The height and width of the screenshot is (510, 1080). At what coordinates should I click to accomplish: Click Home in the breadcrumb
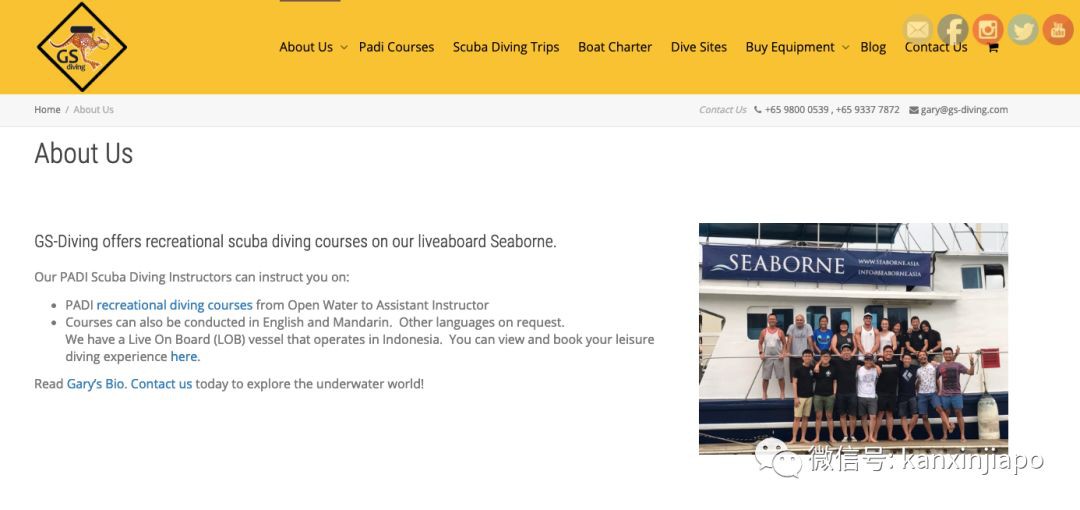[x=47, y=110]
